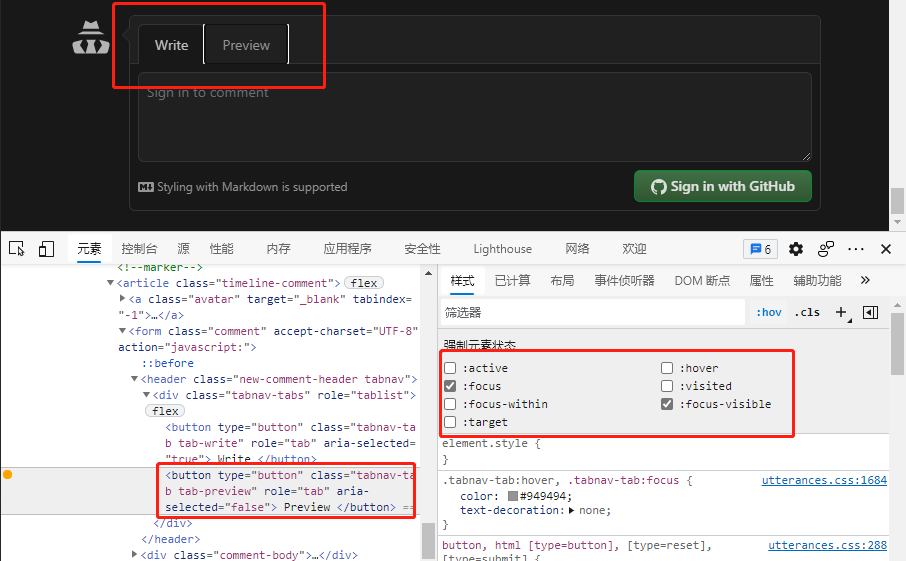This screenshot has height=561, width=906.
Task: Switch to the 应用程序 Application tab
Action: point(347,249)
